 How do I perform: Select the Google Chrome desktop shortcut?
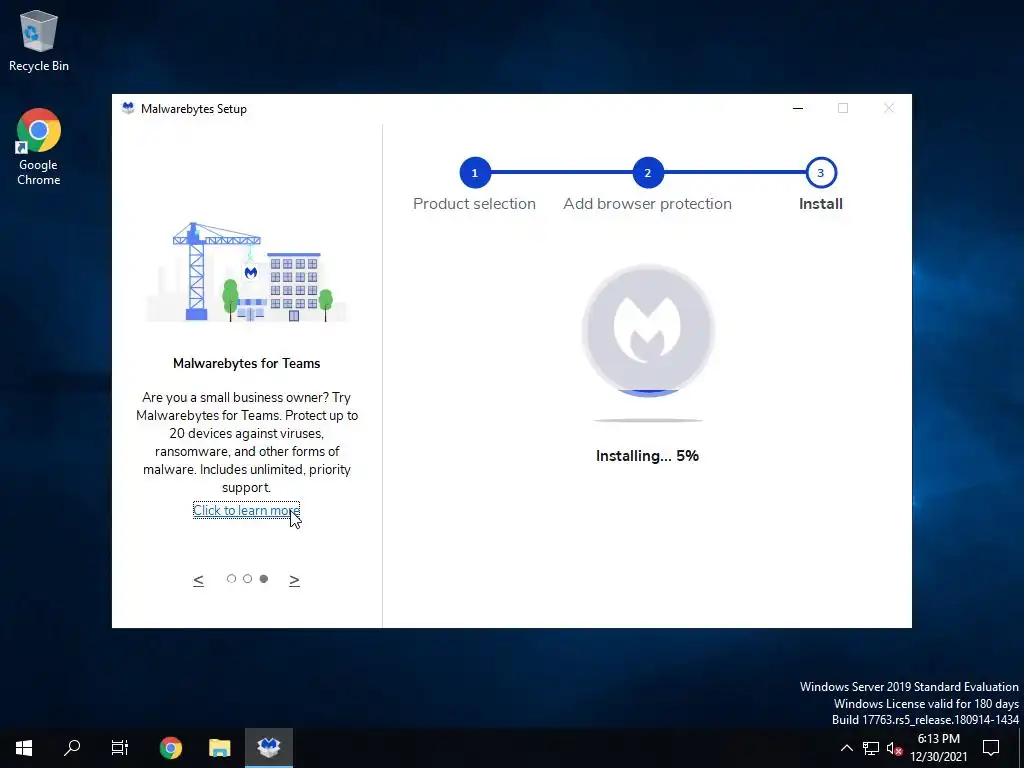point(39,147)
